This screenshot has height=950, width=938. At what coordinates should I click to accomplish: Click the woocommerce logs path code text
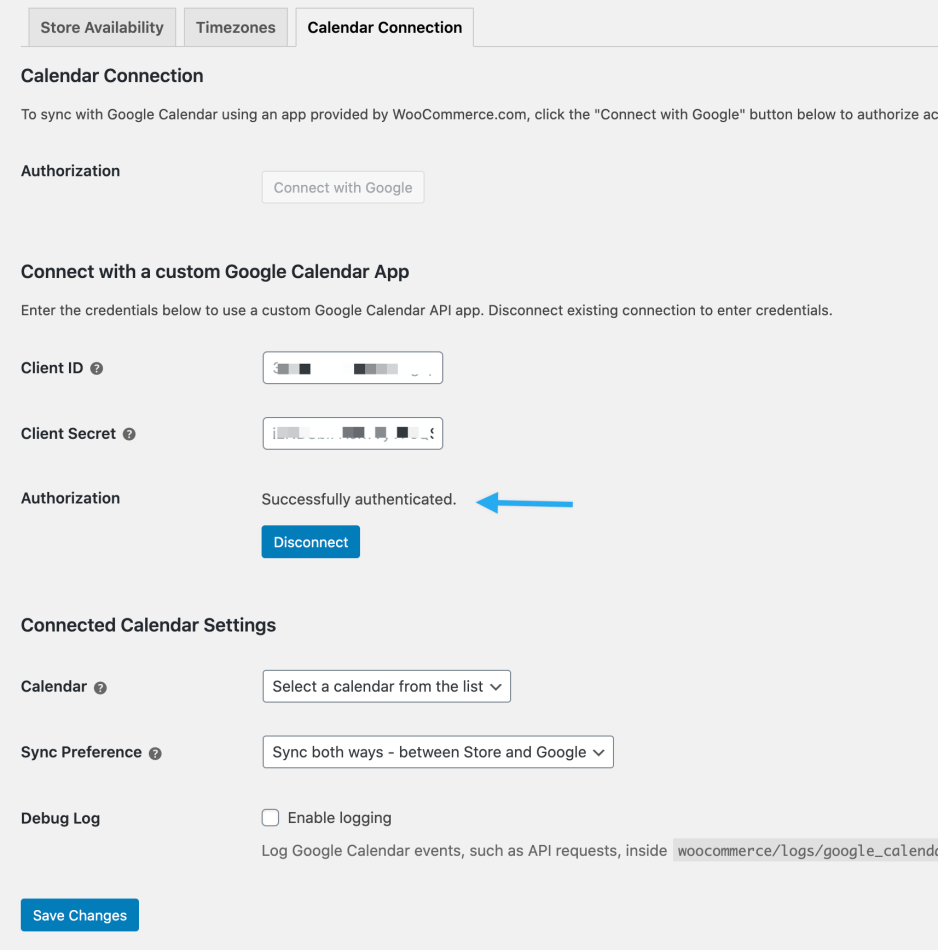(805, 851)
